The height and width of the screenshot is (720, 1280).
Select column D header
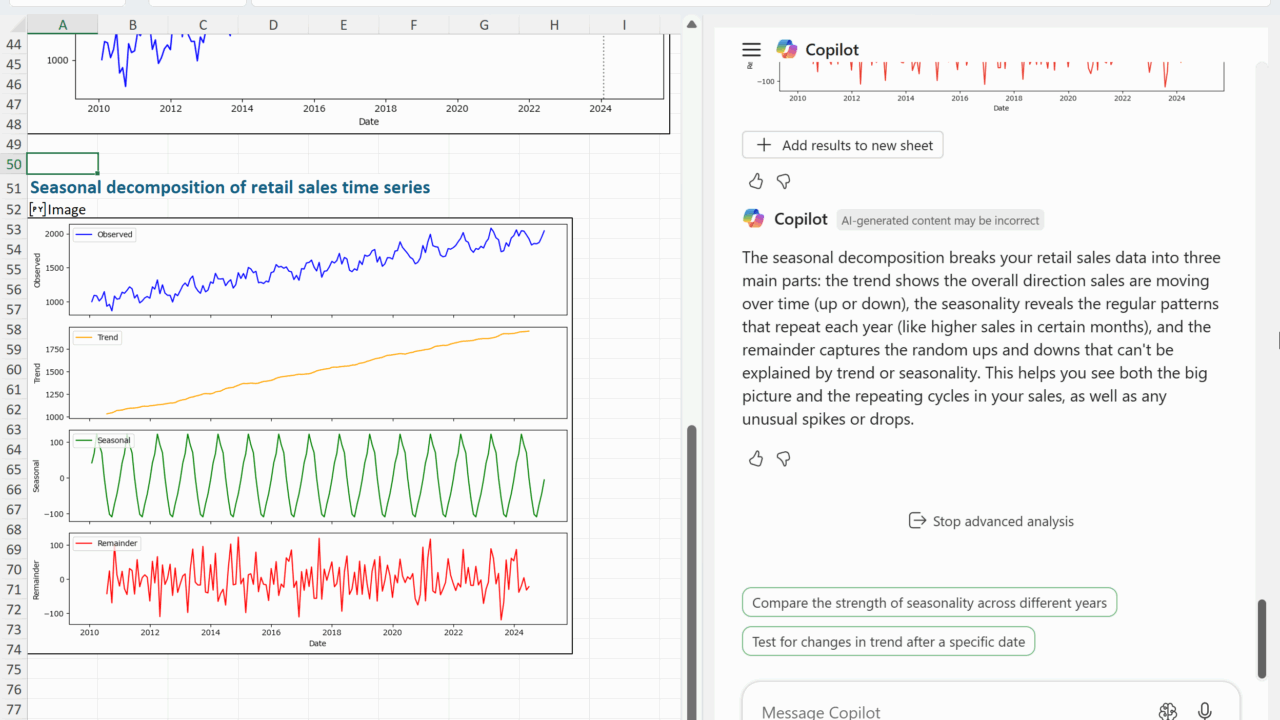[273, 24]
